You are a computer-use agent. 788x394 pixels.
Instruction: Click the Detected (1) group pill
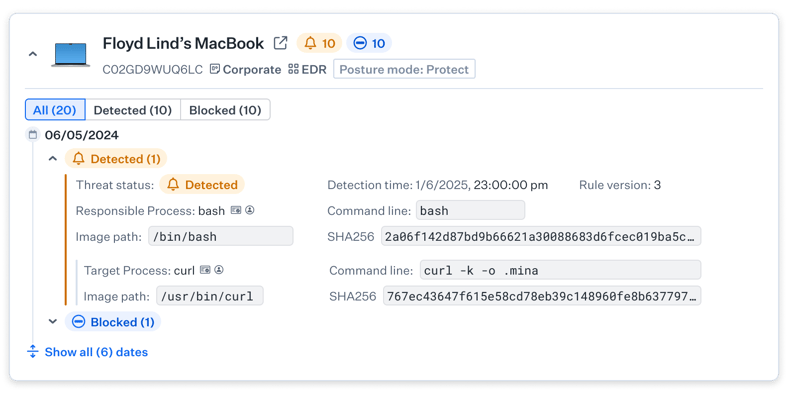pos(116,159)
